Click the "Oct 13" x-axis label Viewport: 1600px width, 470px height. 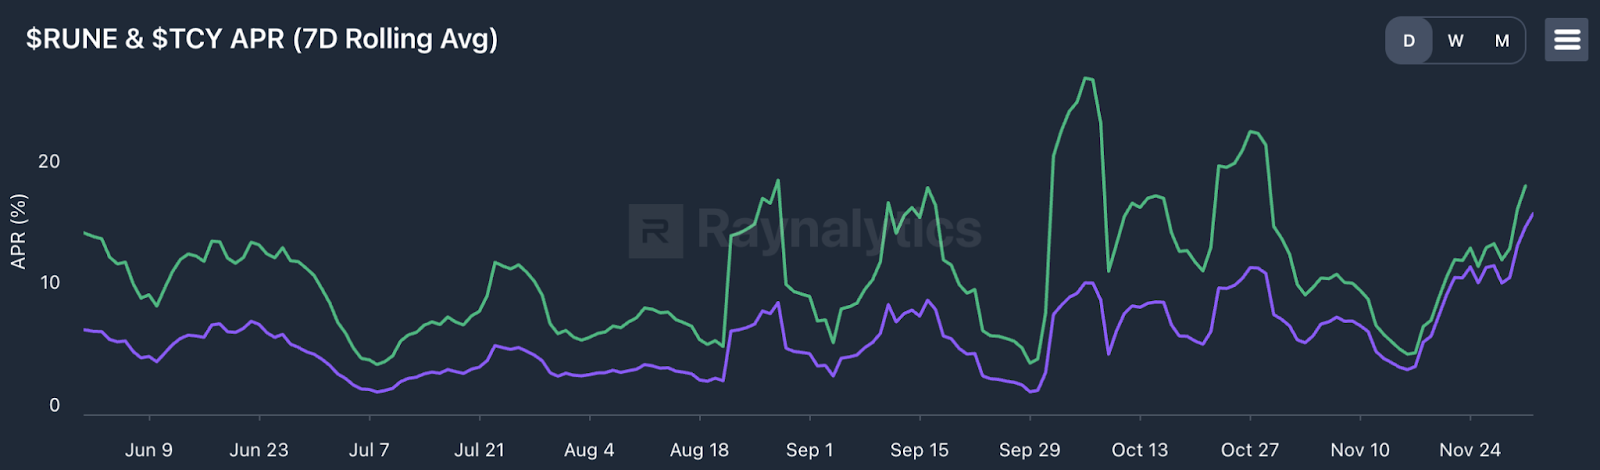click(1140, 450)
